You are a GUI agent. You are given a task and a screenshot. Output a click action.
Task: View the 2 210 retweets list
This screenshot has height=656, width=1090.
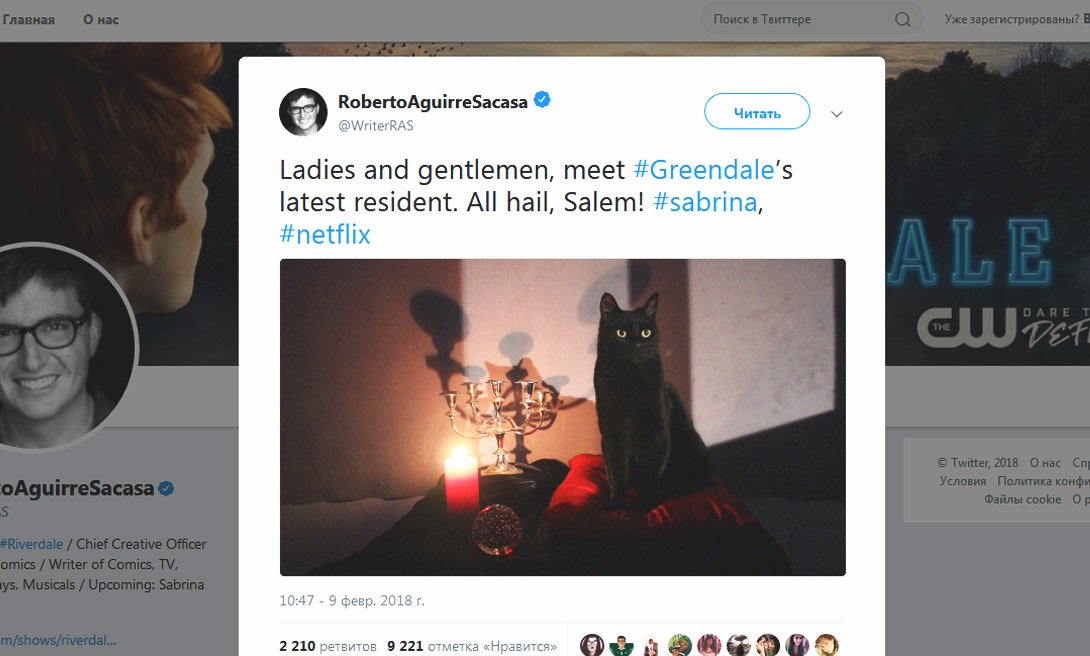(x=327, y=646)
